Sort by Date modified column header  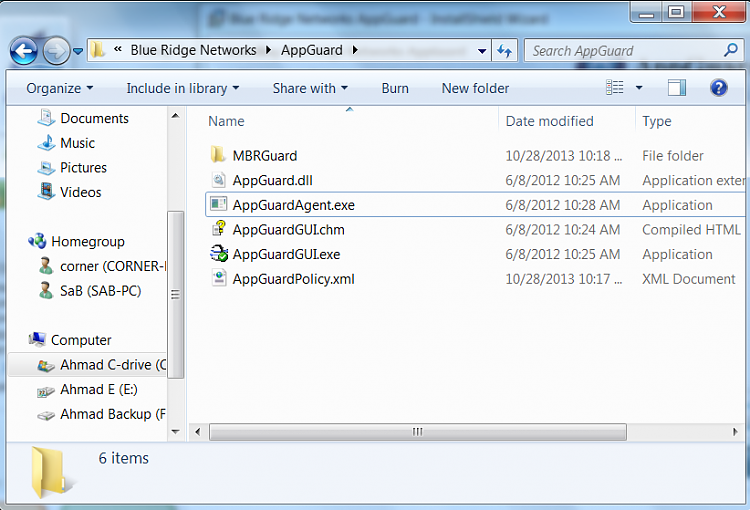(x=549, y=122)
